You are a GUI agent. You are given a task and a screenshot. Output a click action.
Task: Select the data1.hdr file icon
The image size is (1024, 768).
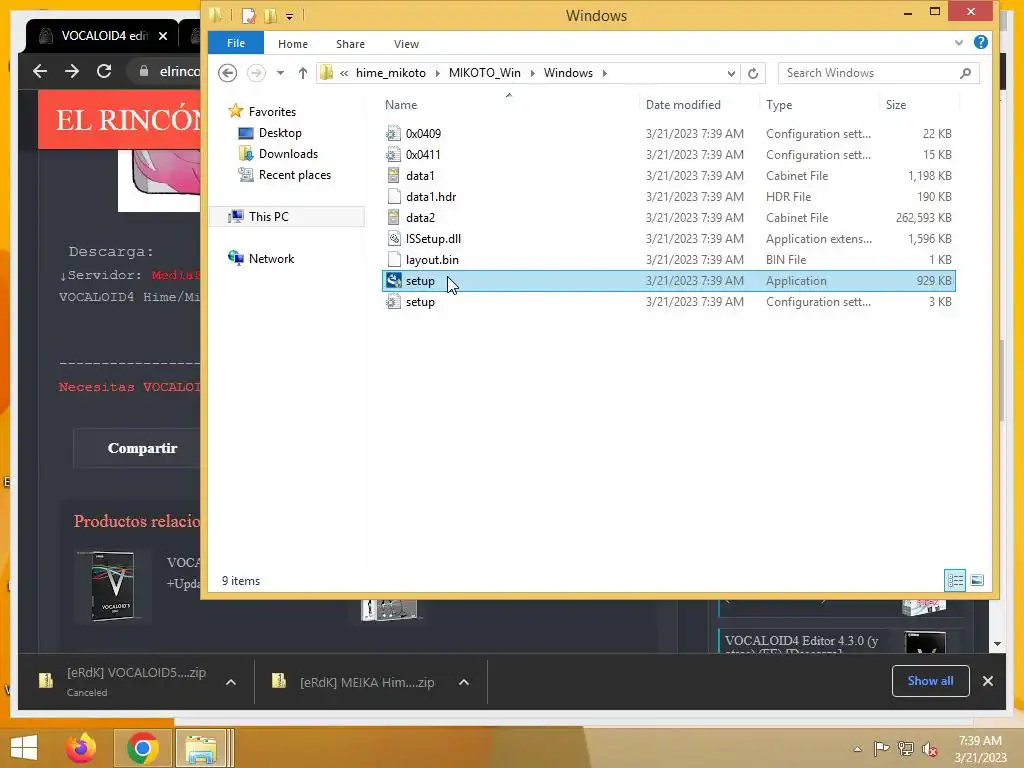point(393,197)
